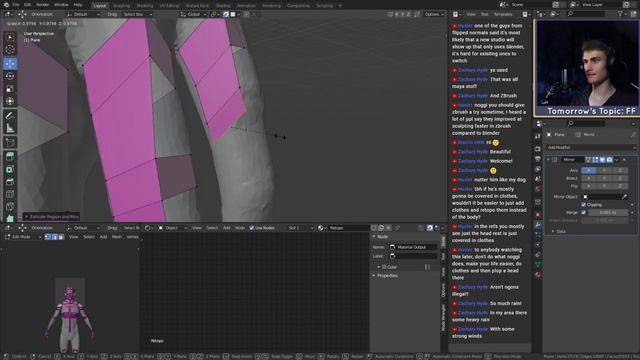Select the Measure tool

click(10, 129)
